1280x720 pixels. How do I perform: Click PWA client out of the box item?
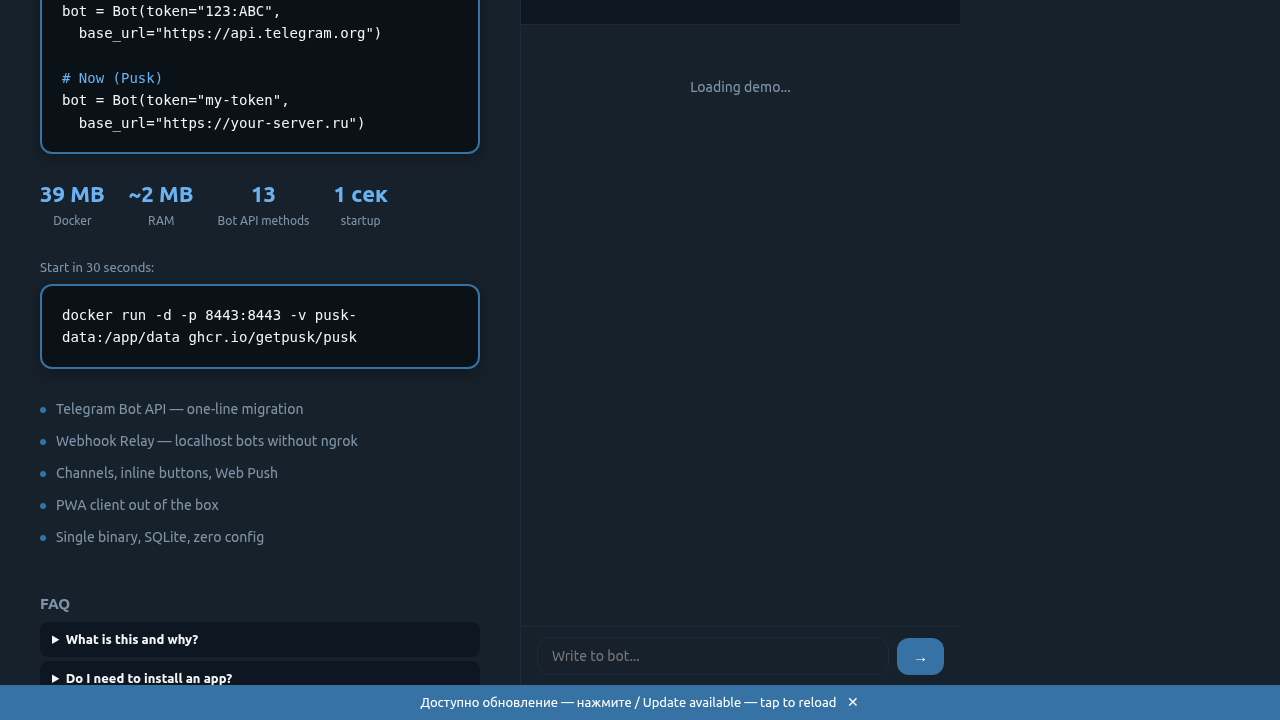coord(137,505)
